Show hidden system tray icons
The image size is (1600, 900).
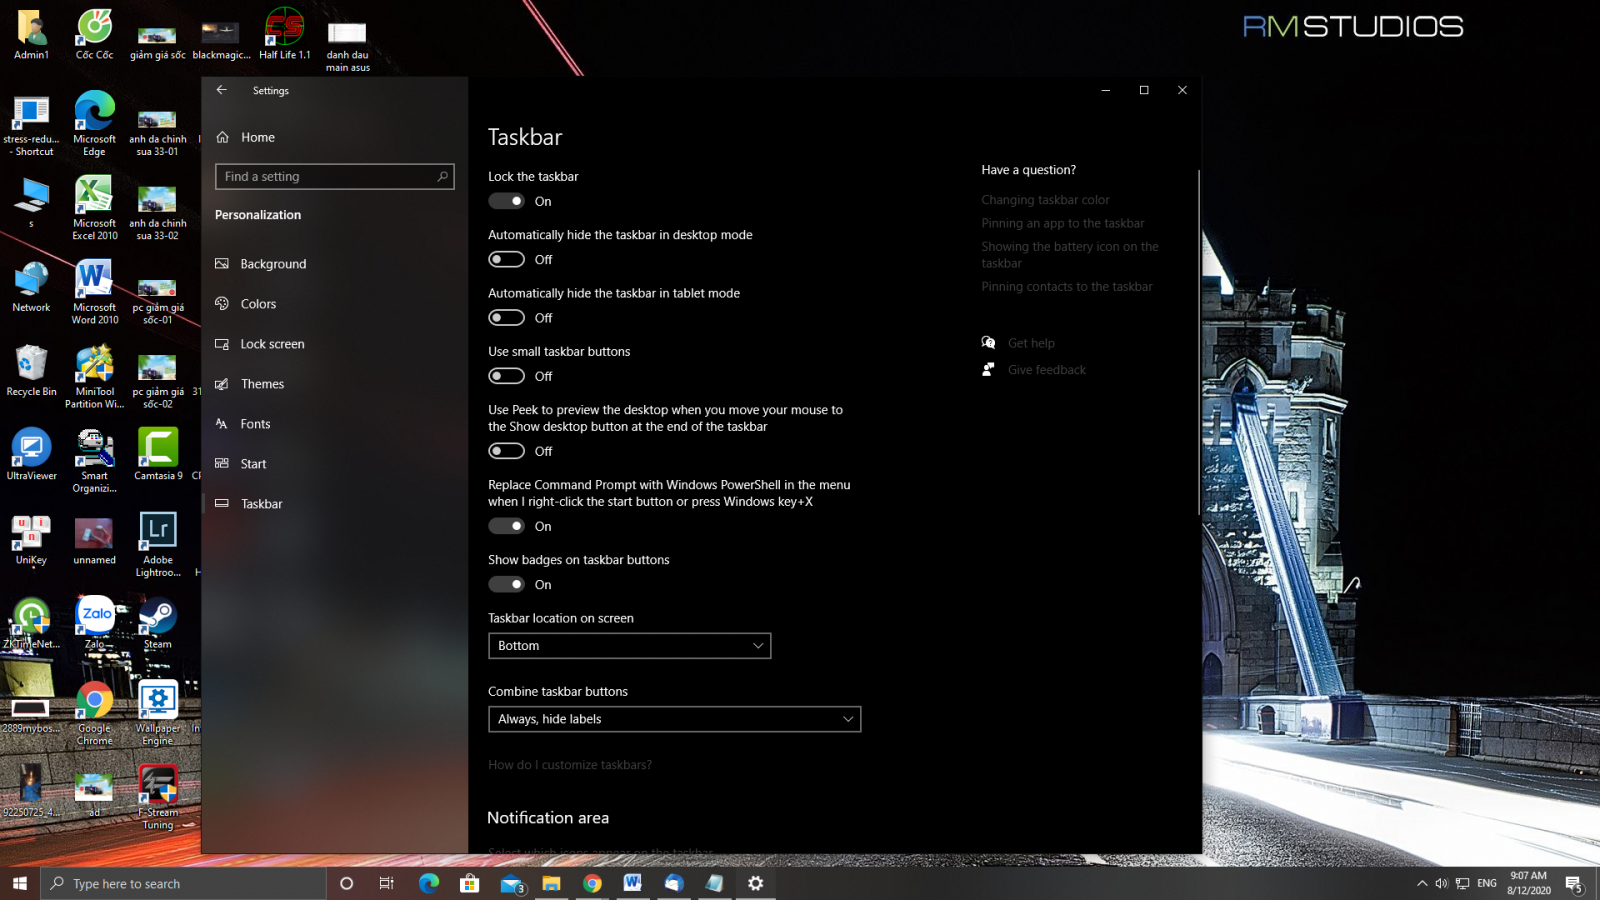(1422, 883)
